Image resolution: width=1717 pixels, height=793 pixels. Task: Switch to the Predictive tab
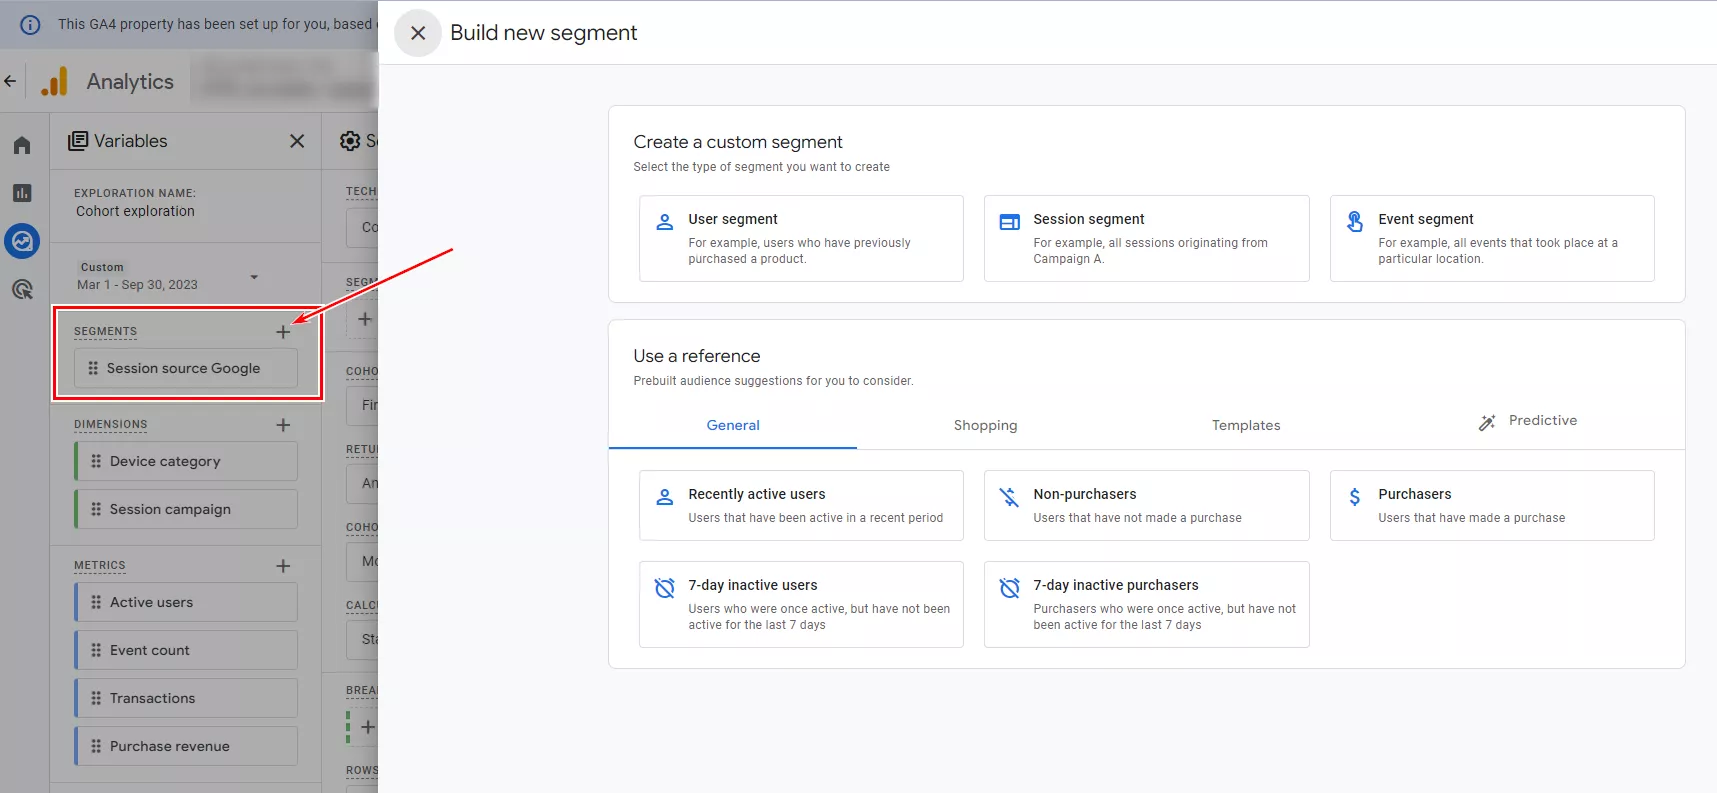click(1528, 421)
